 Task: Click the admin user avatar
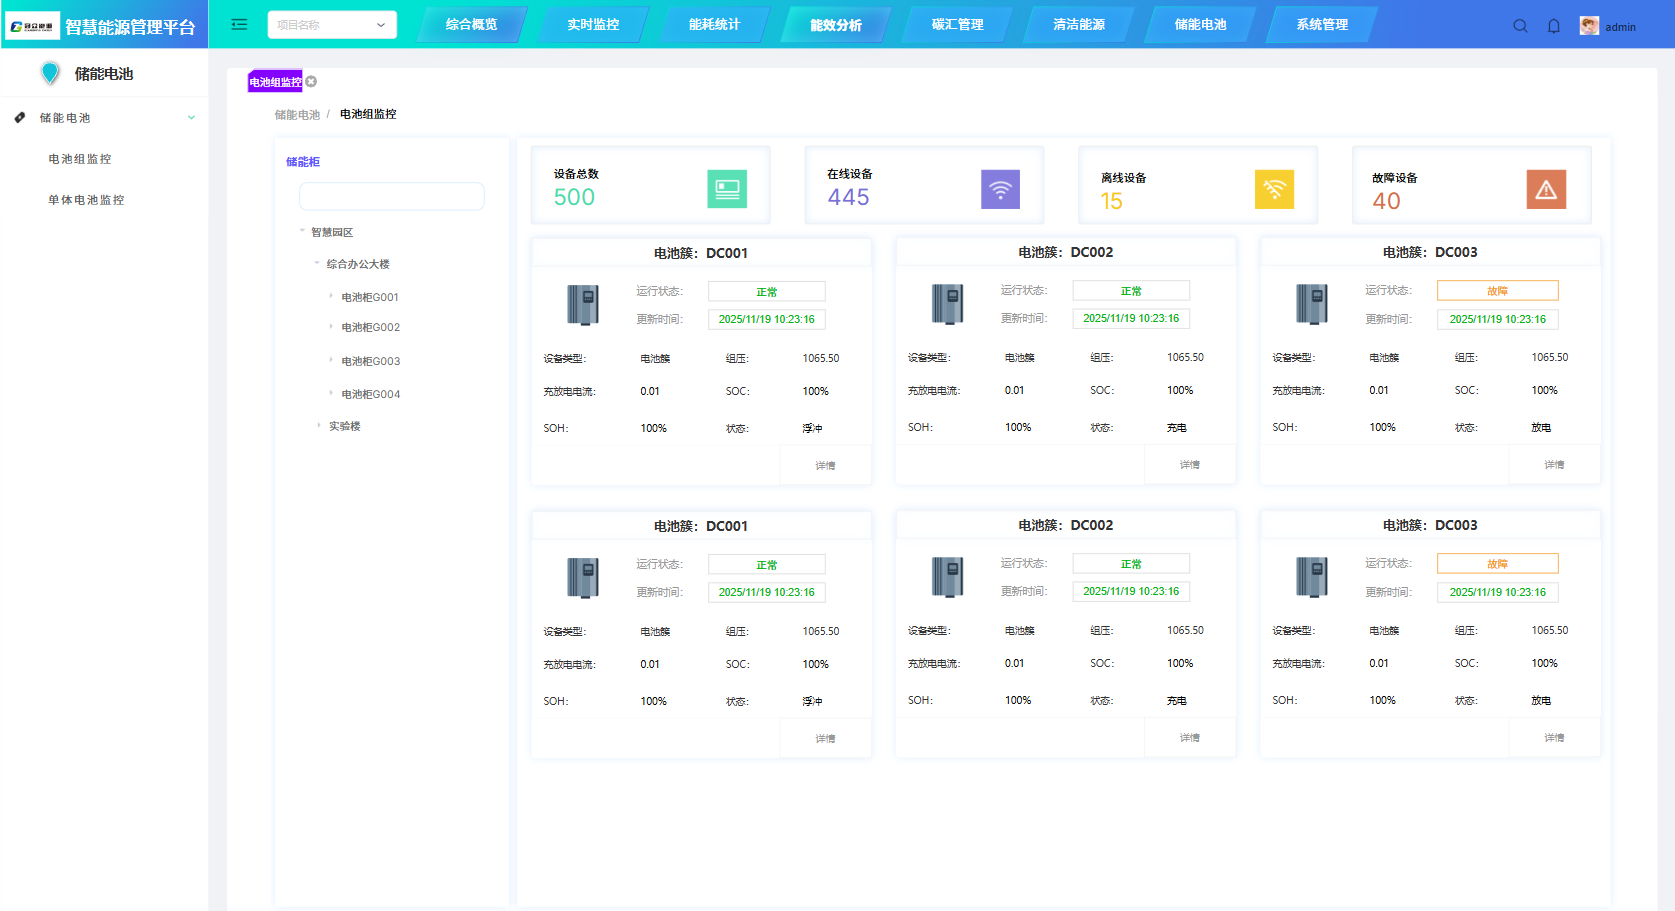(1589, 26)
